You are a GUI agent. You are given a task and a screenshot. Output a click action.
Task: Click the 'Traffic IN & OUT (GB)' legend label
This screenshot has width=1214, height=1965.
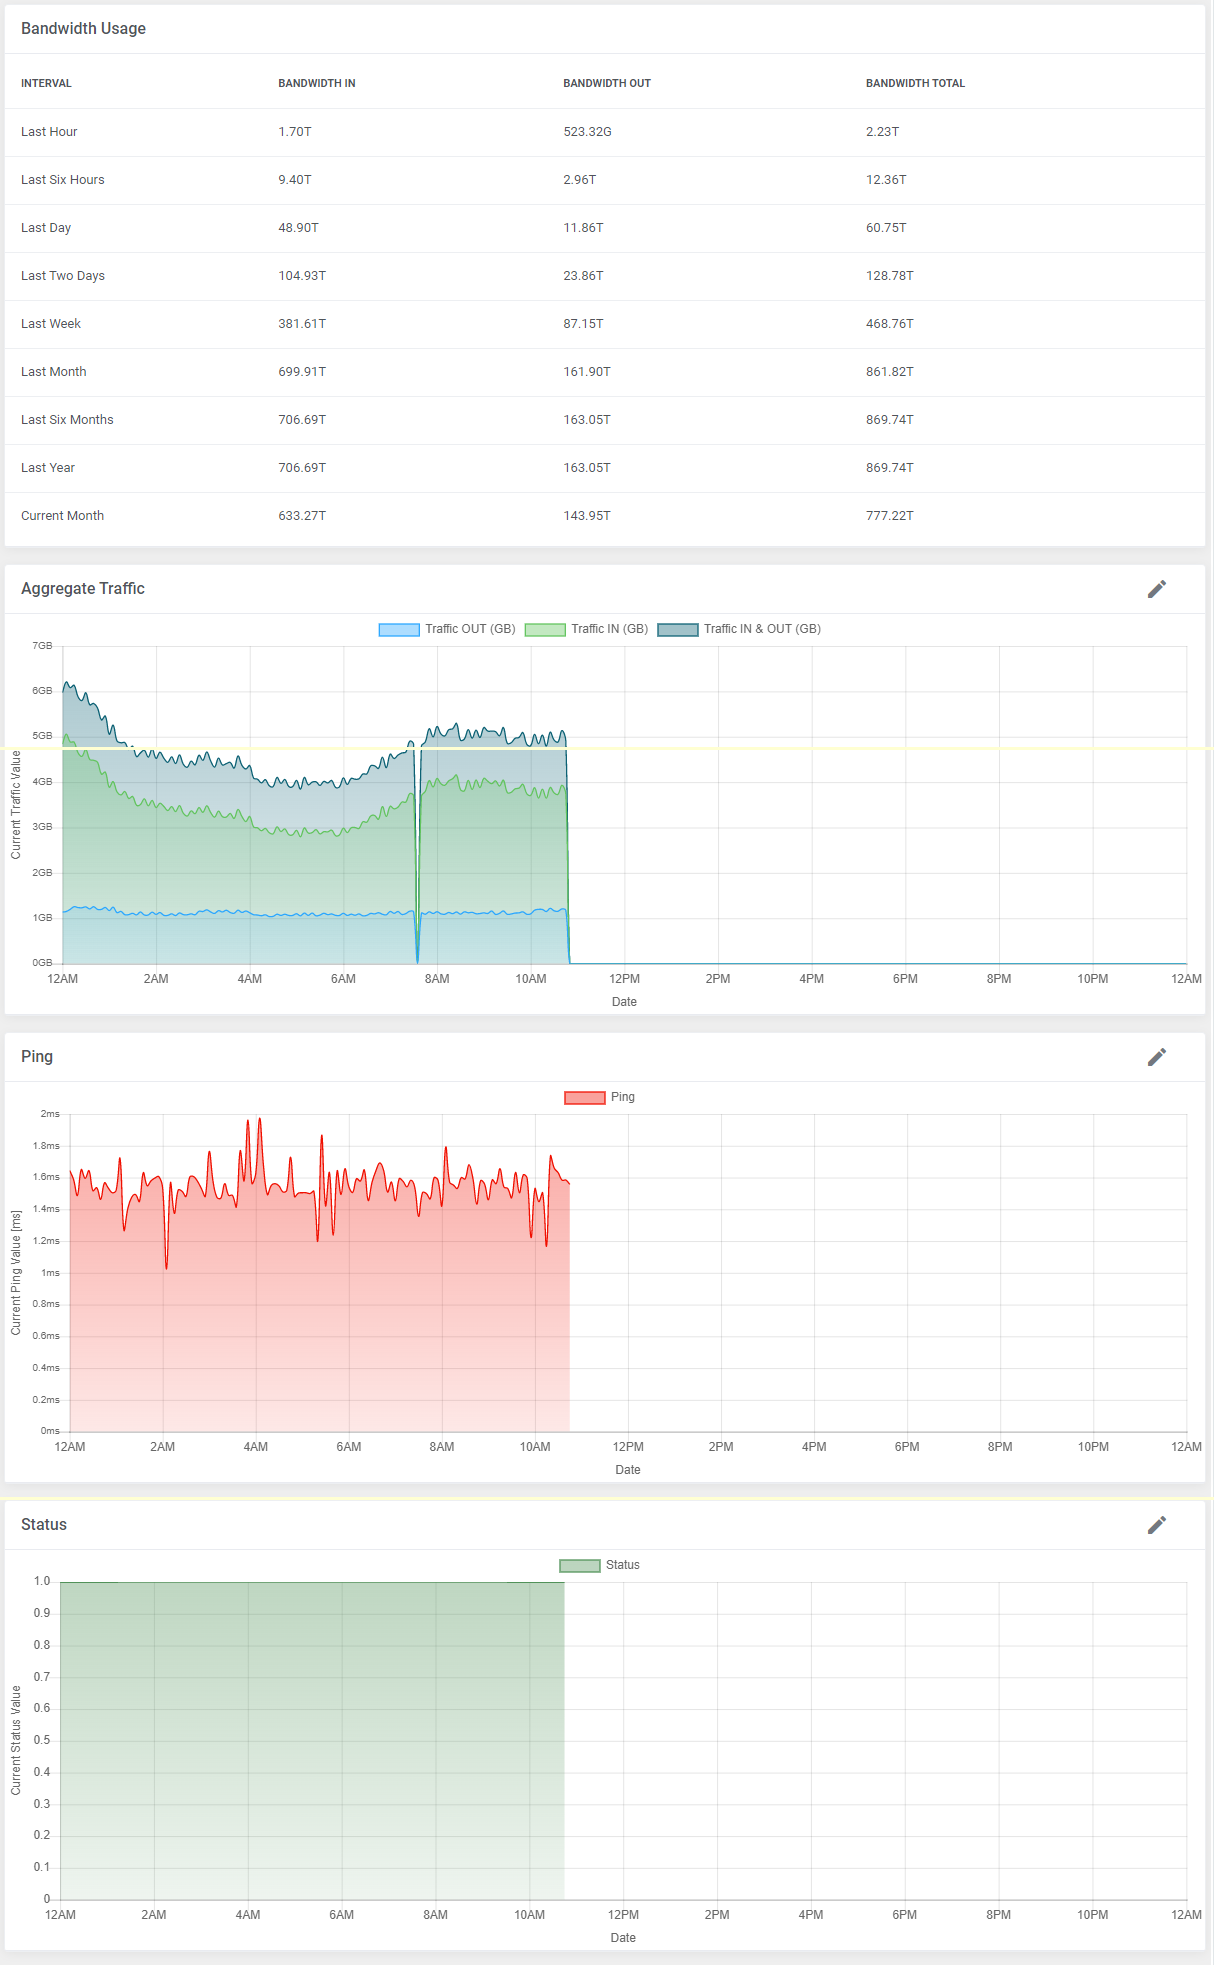pos(762,629)
